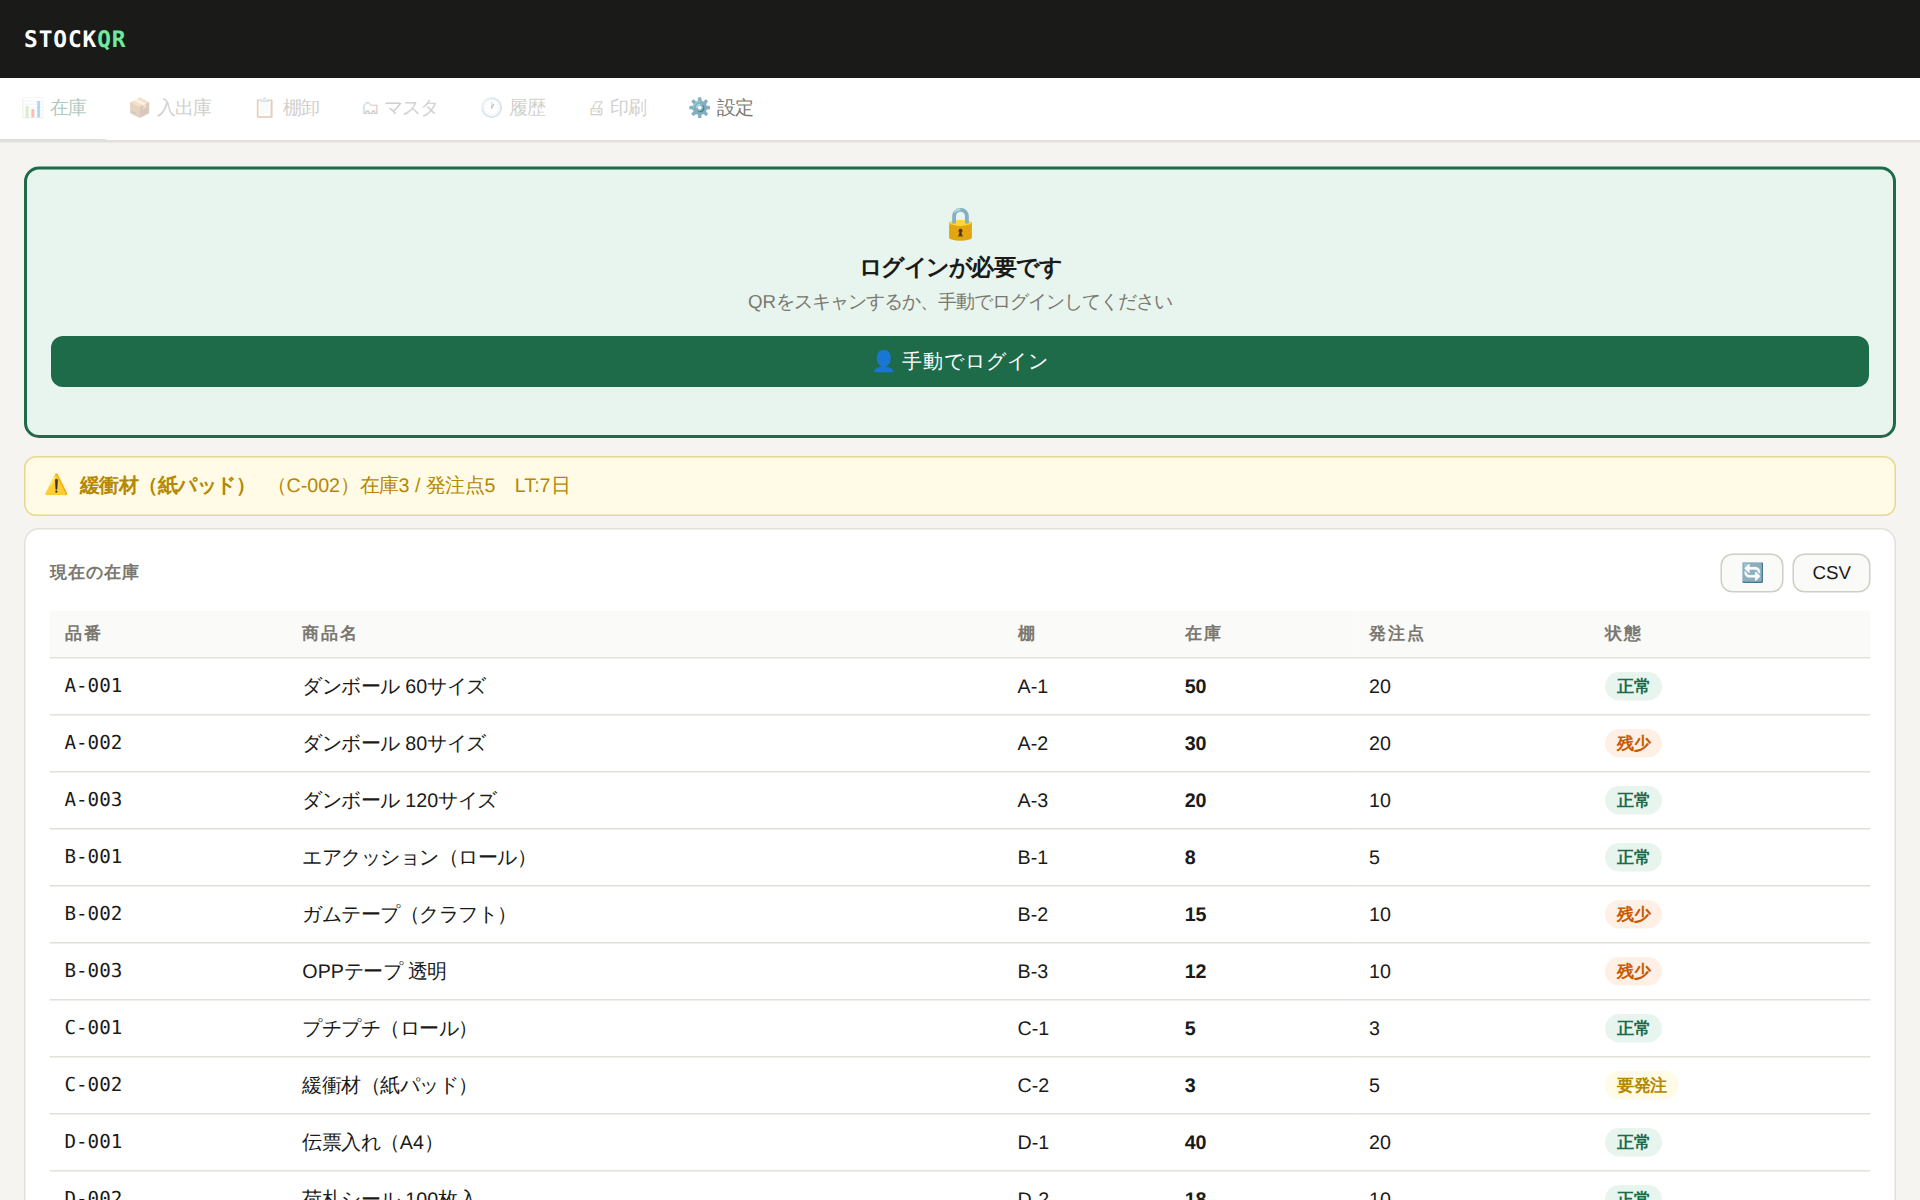Viewport: 1920px width, 1200px height.
Task: Select part number B-003
Action: pyautogui.click(x=93, y=971)
